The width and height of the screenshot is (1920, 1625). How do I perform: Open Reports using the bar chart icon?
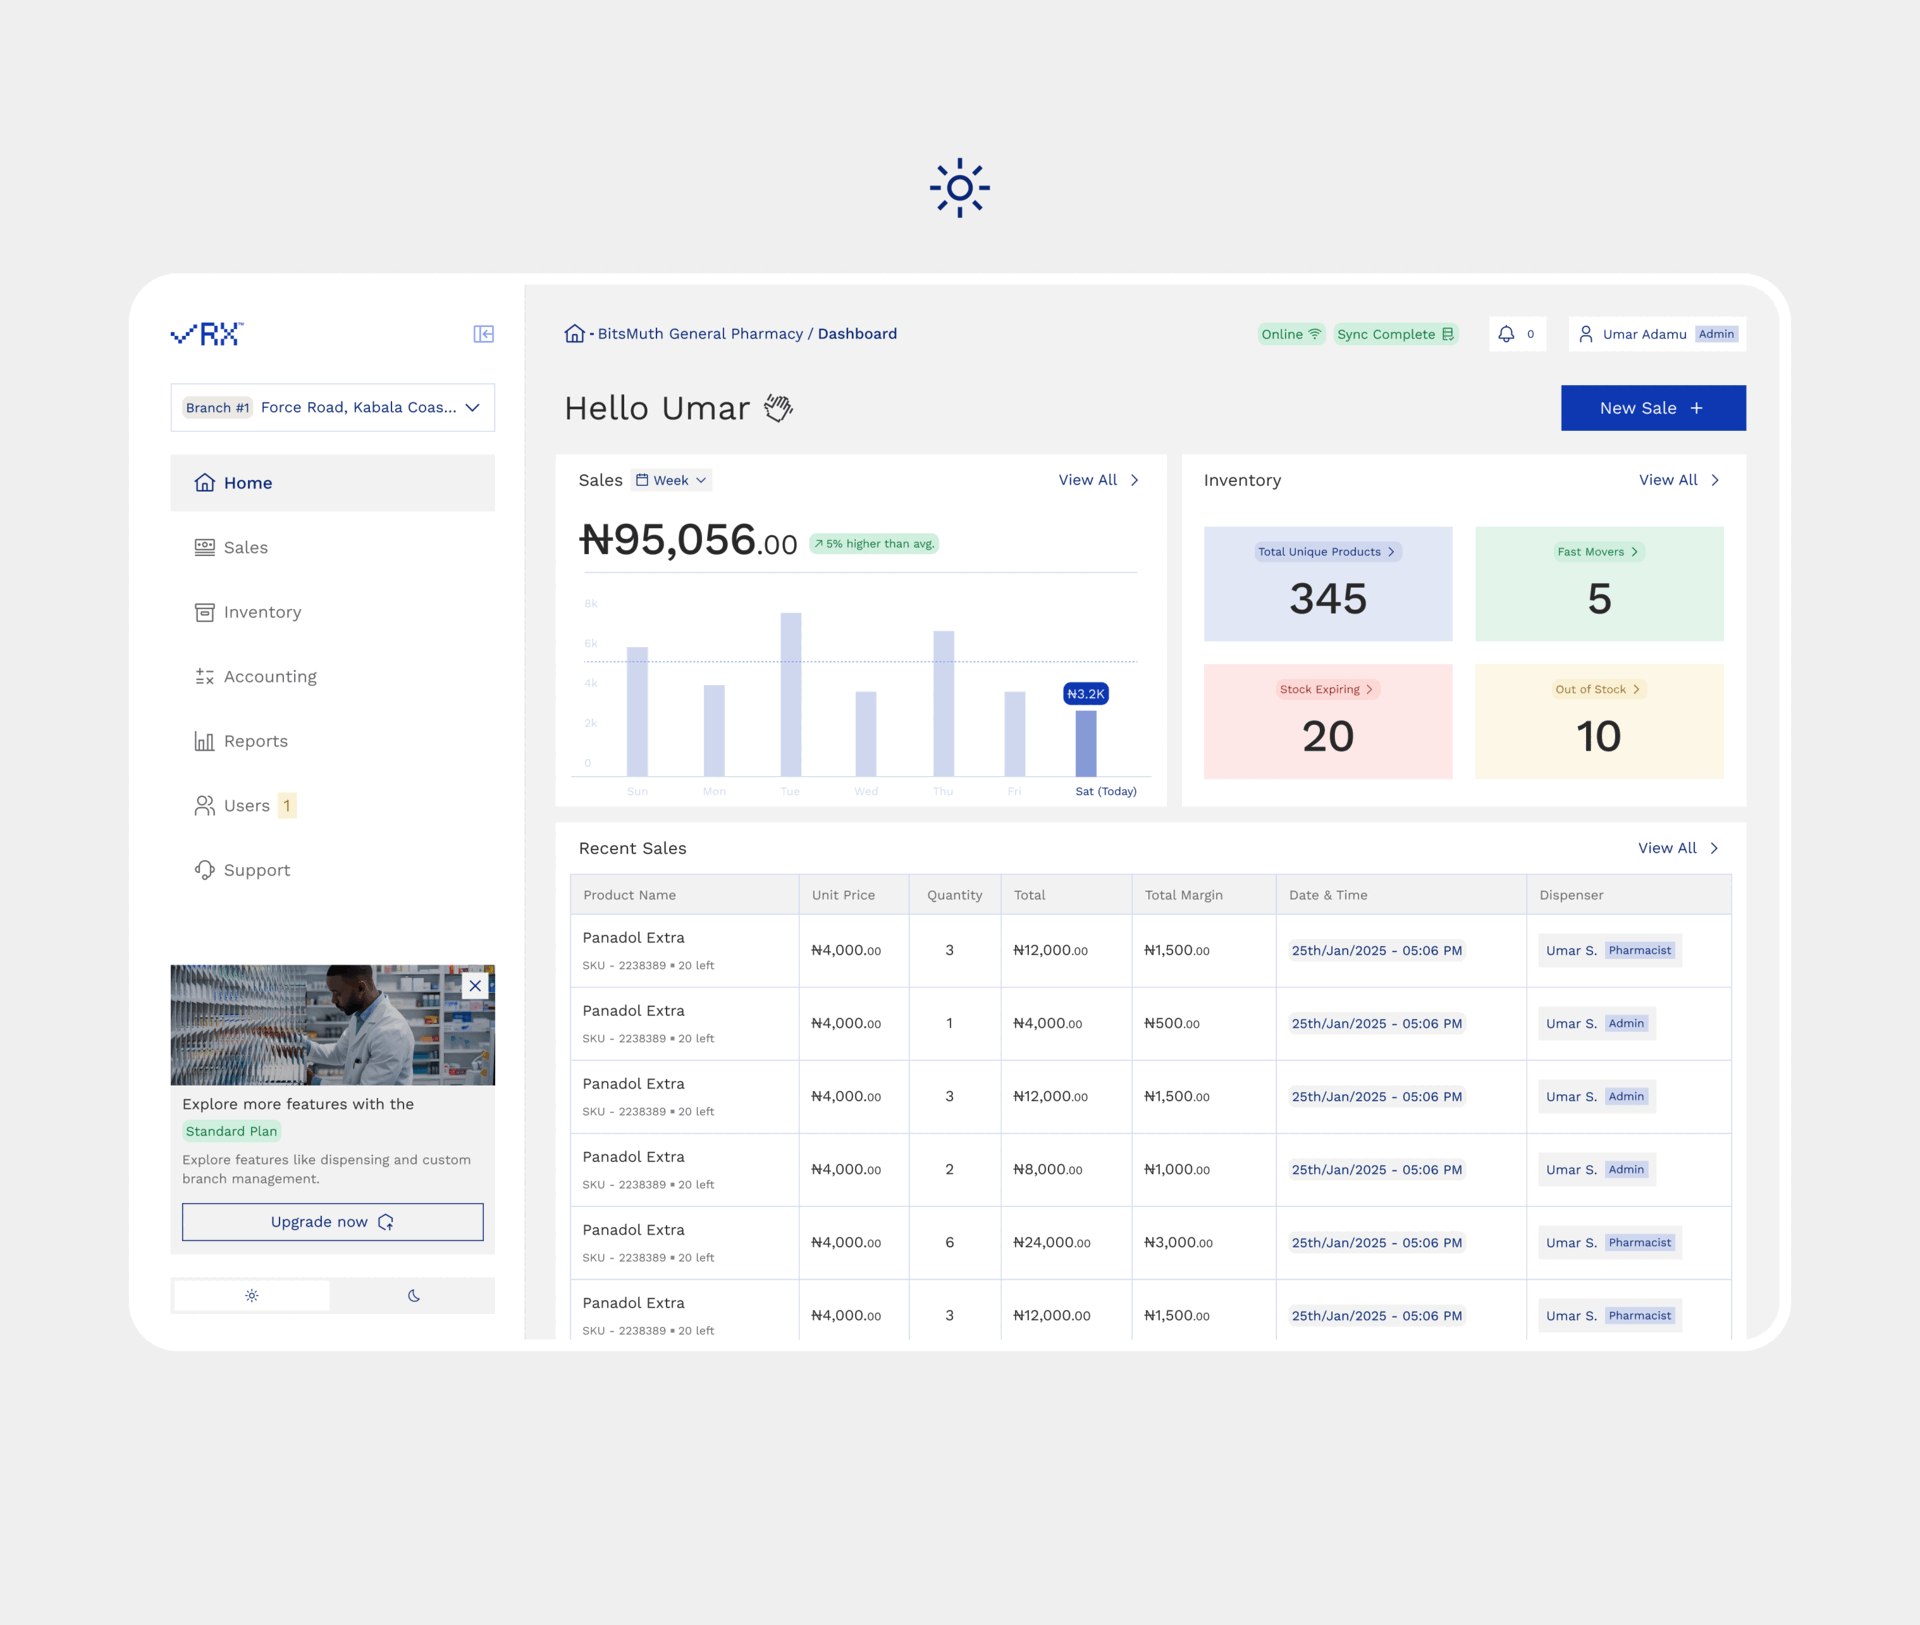pyautogui.click(x=204, y=740)
